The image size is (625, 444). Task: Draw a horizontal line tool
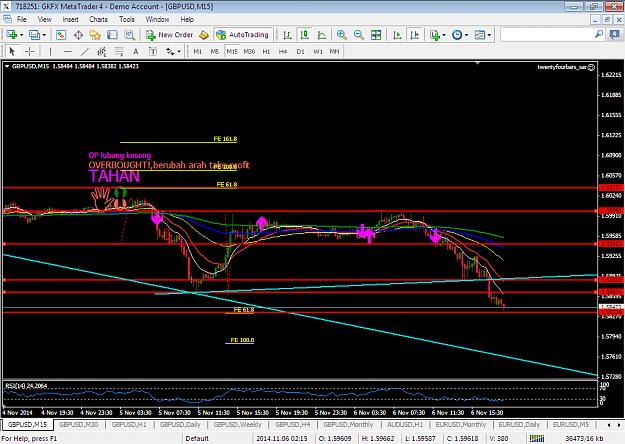(67, 51)
